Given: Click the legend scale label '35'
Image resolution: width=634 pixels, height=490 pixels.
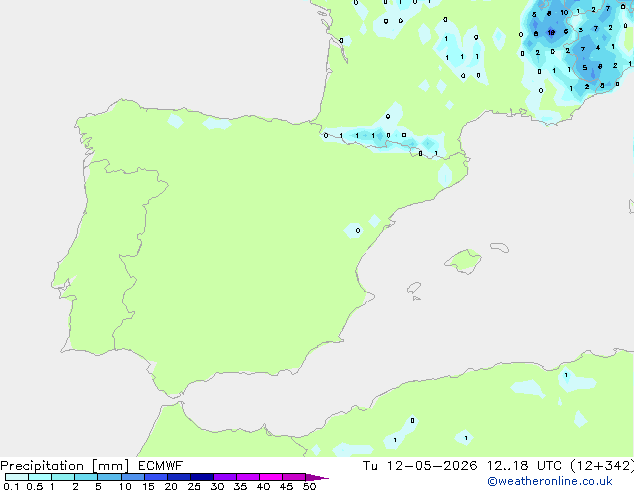Looking at the screenshot, I should pyautogui.click(x=240, y=486).
